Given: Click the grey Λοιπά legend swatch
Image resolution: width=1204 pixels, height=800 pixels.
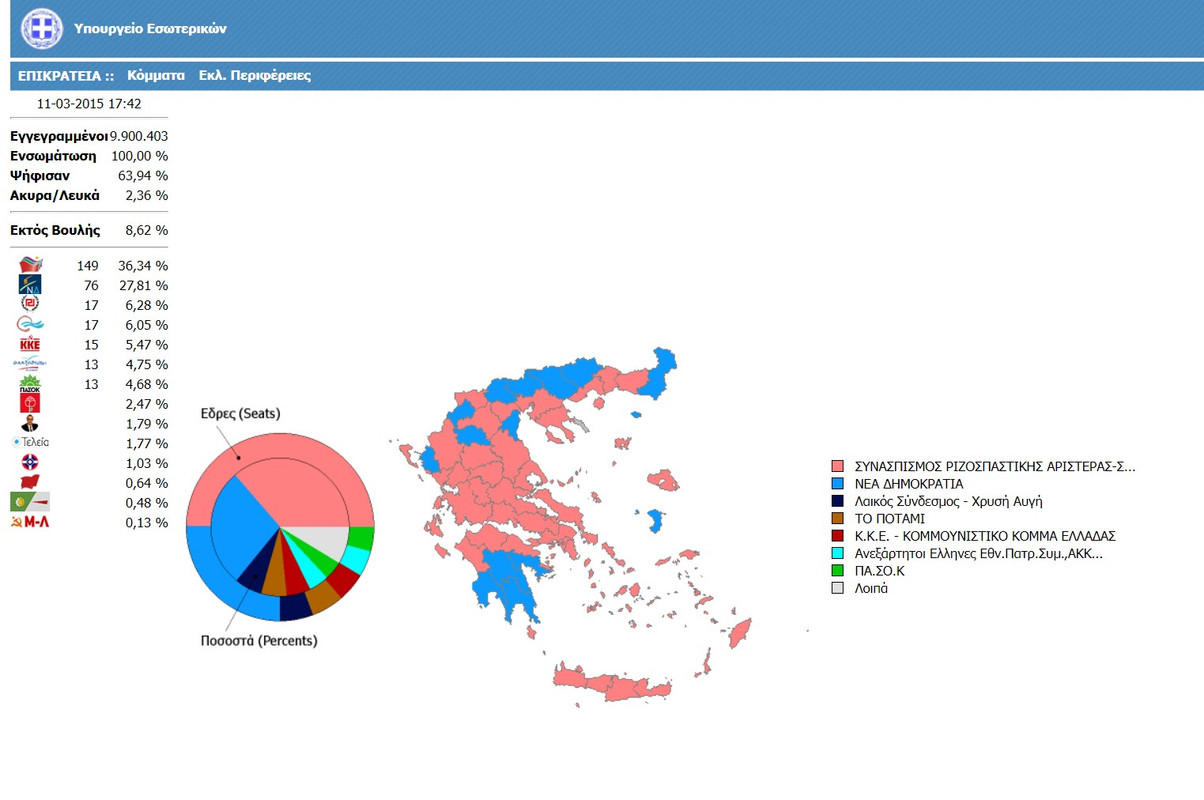Looking at the screenshot, I should 838,589.
